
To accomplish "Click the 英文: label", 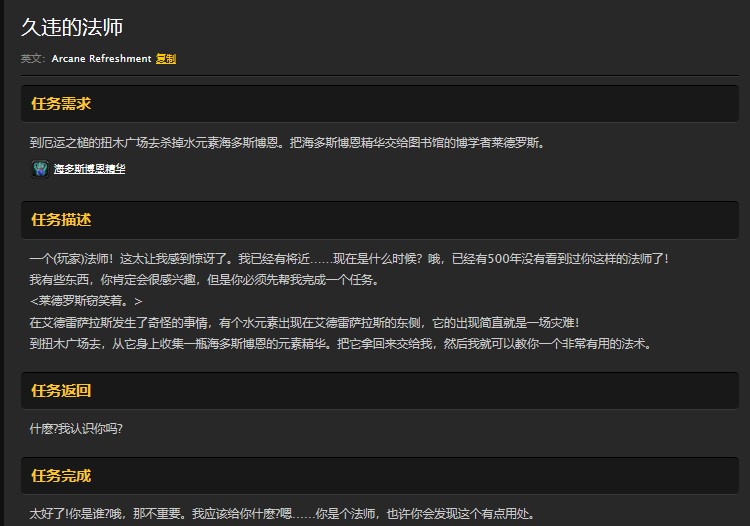I will (33, 59).
